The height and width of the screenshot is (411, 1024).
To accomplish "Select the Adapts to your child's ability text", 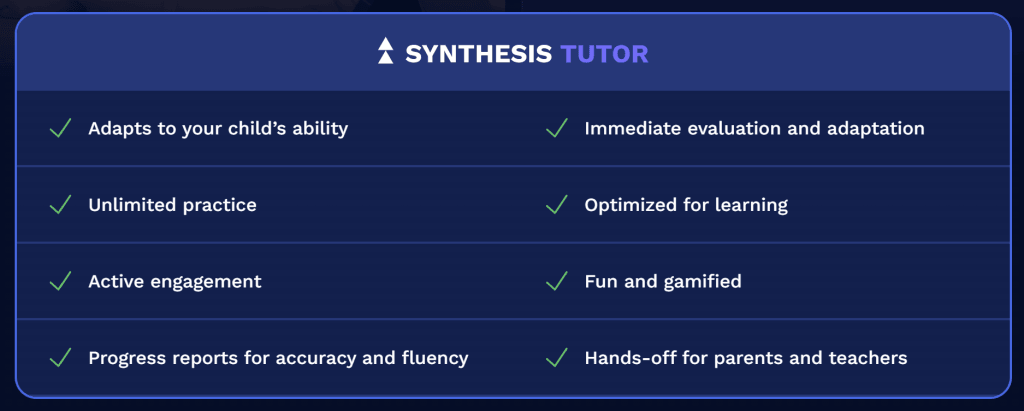I will 218,129.
